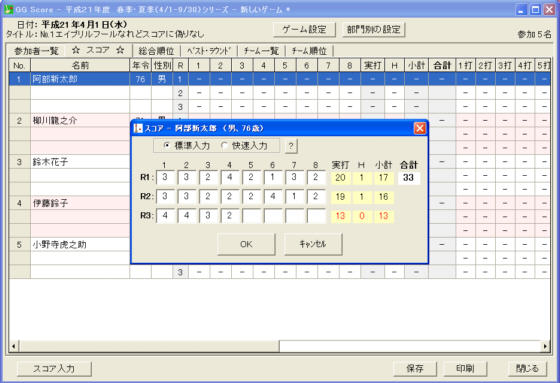Click the GG Score app icon in title bar
560x383 pixels.
tap(9, 10)
